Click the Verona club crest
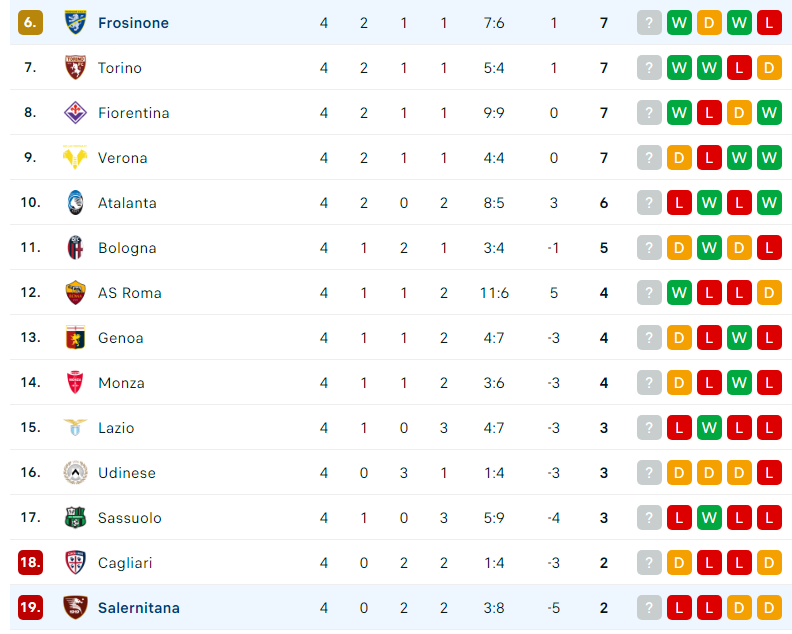Viewport: 792px width, 634px height. tap(75, 158)
